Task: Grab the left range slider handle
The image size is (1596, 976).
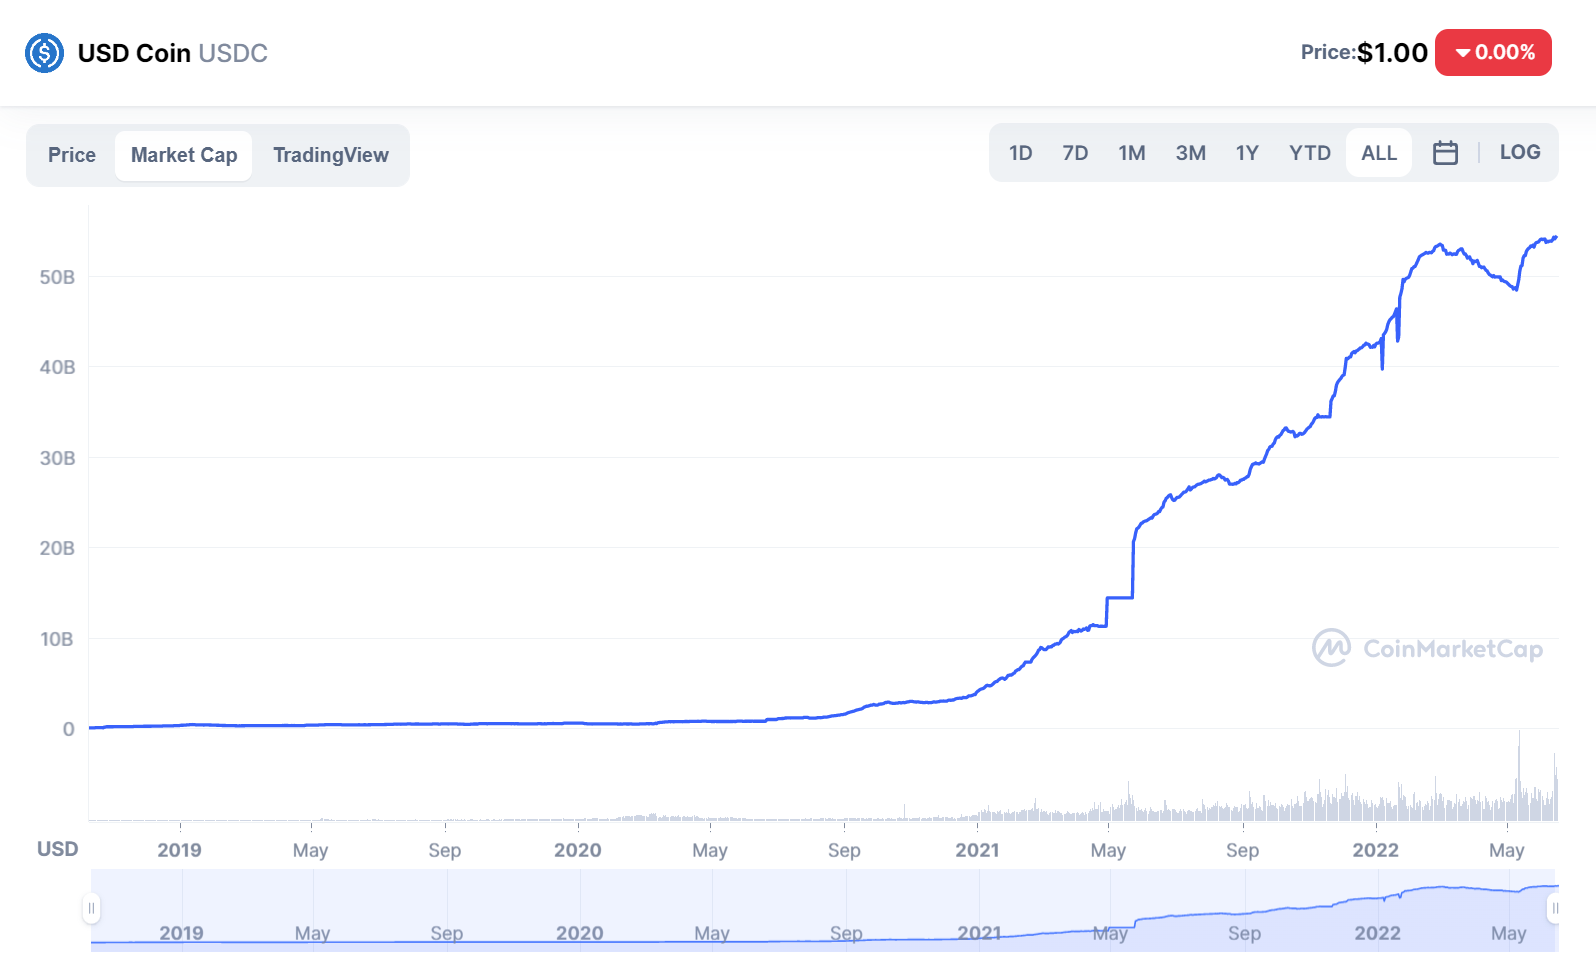Action: 91,908
